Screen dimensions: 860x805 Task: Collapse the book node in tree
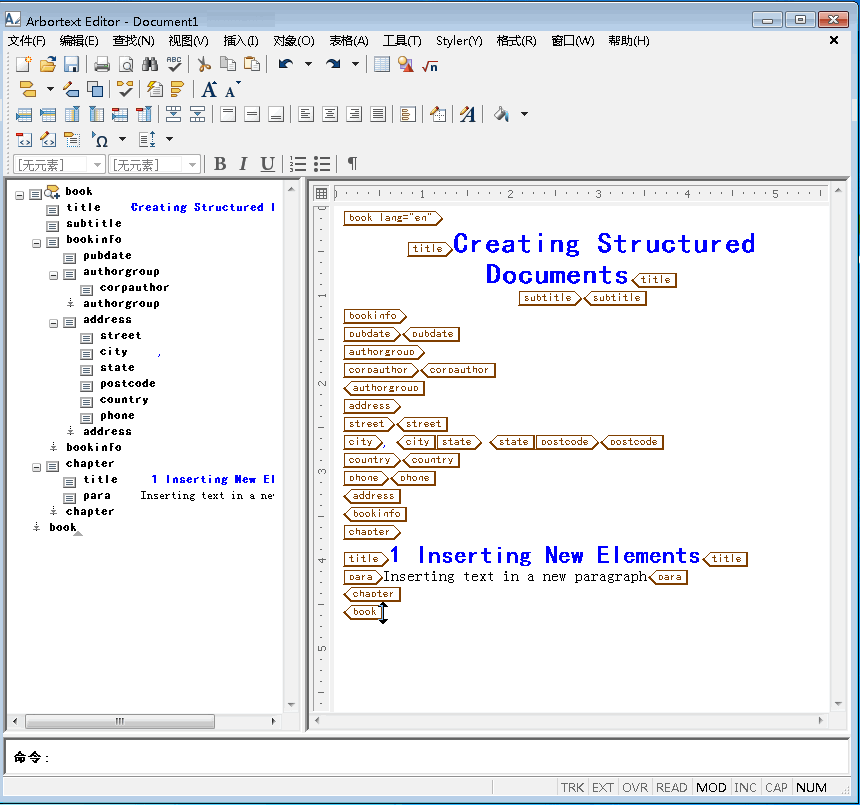(x=20, y=195)
